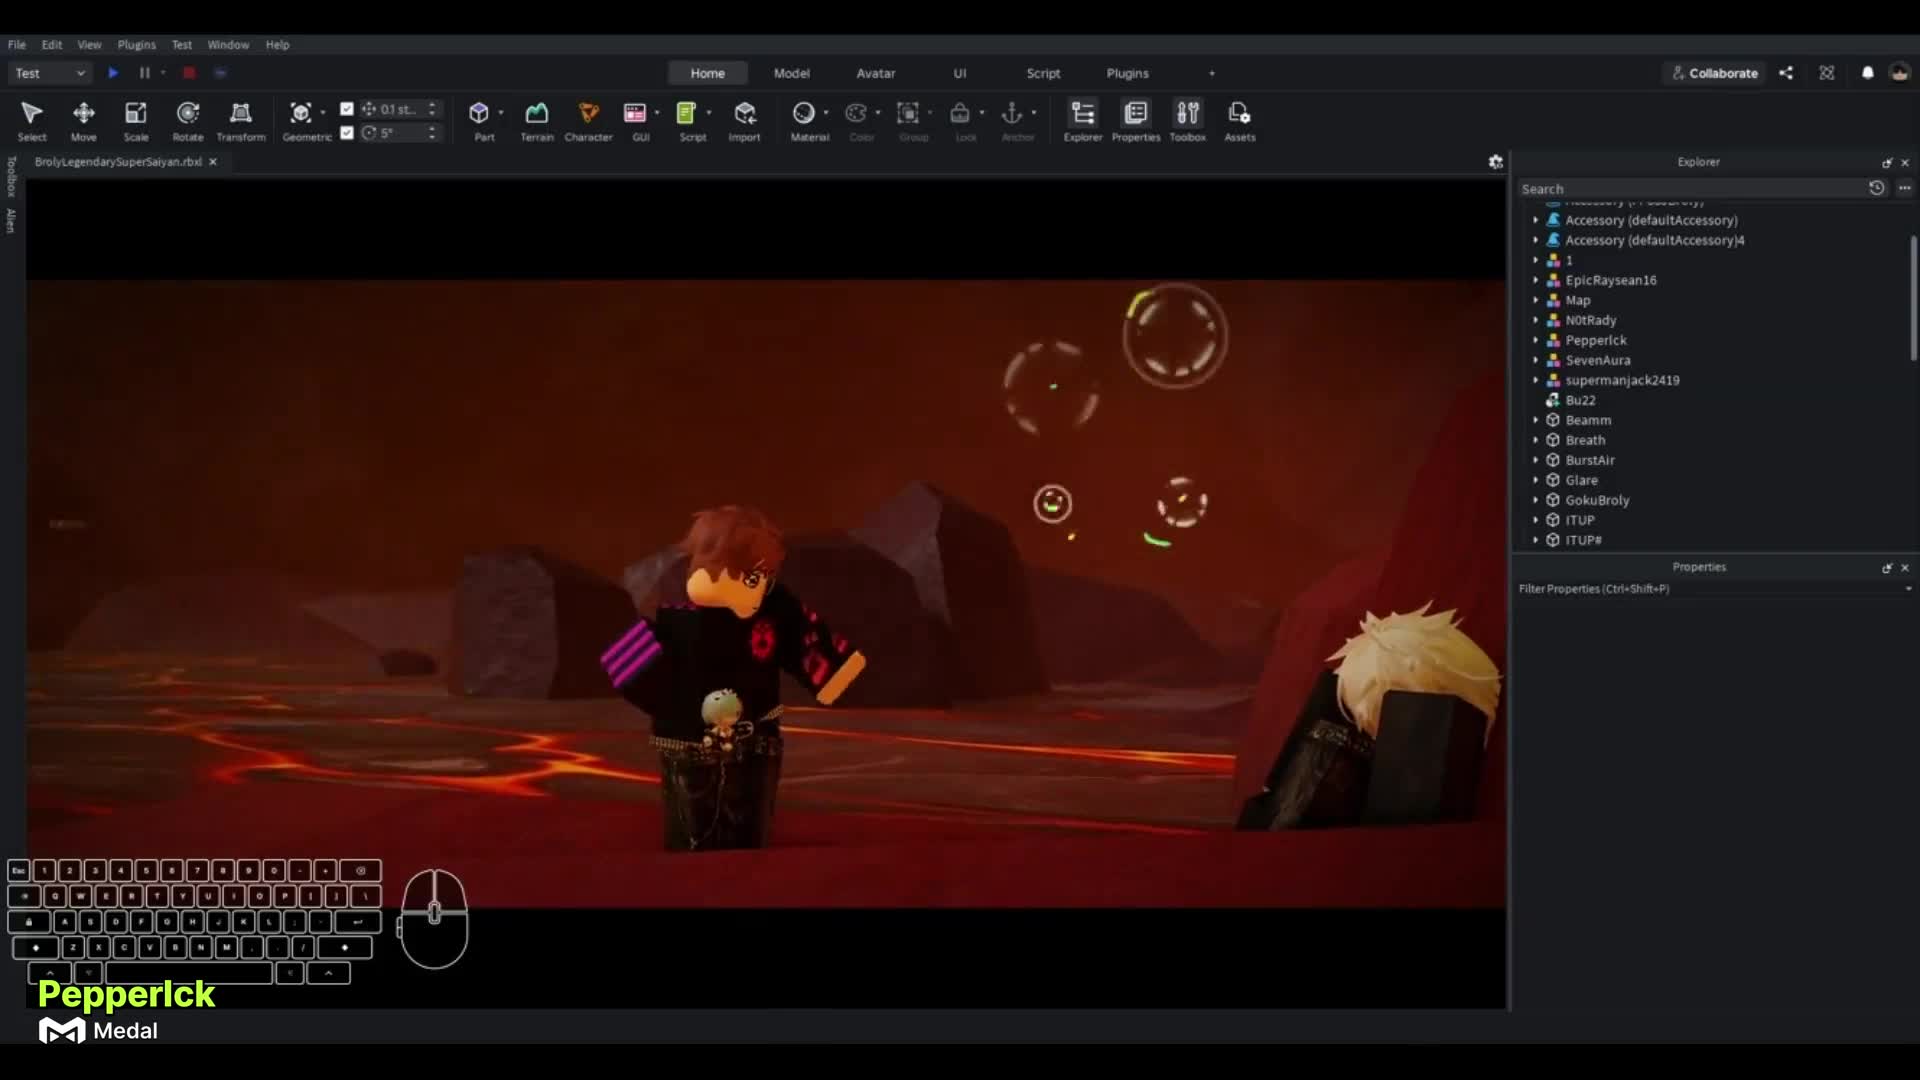Open Explorer more options menu
Image resolution: width=1920 pixels, height=1080 pixels.
(1905, 188)
